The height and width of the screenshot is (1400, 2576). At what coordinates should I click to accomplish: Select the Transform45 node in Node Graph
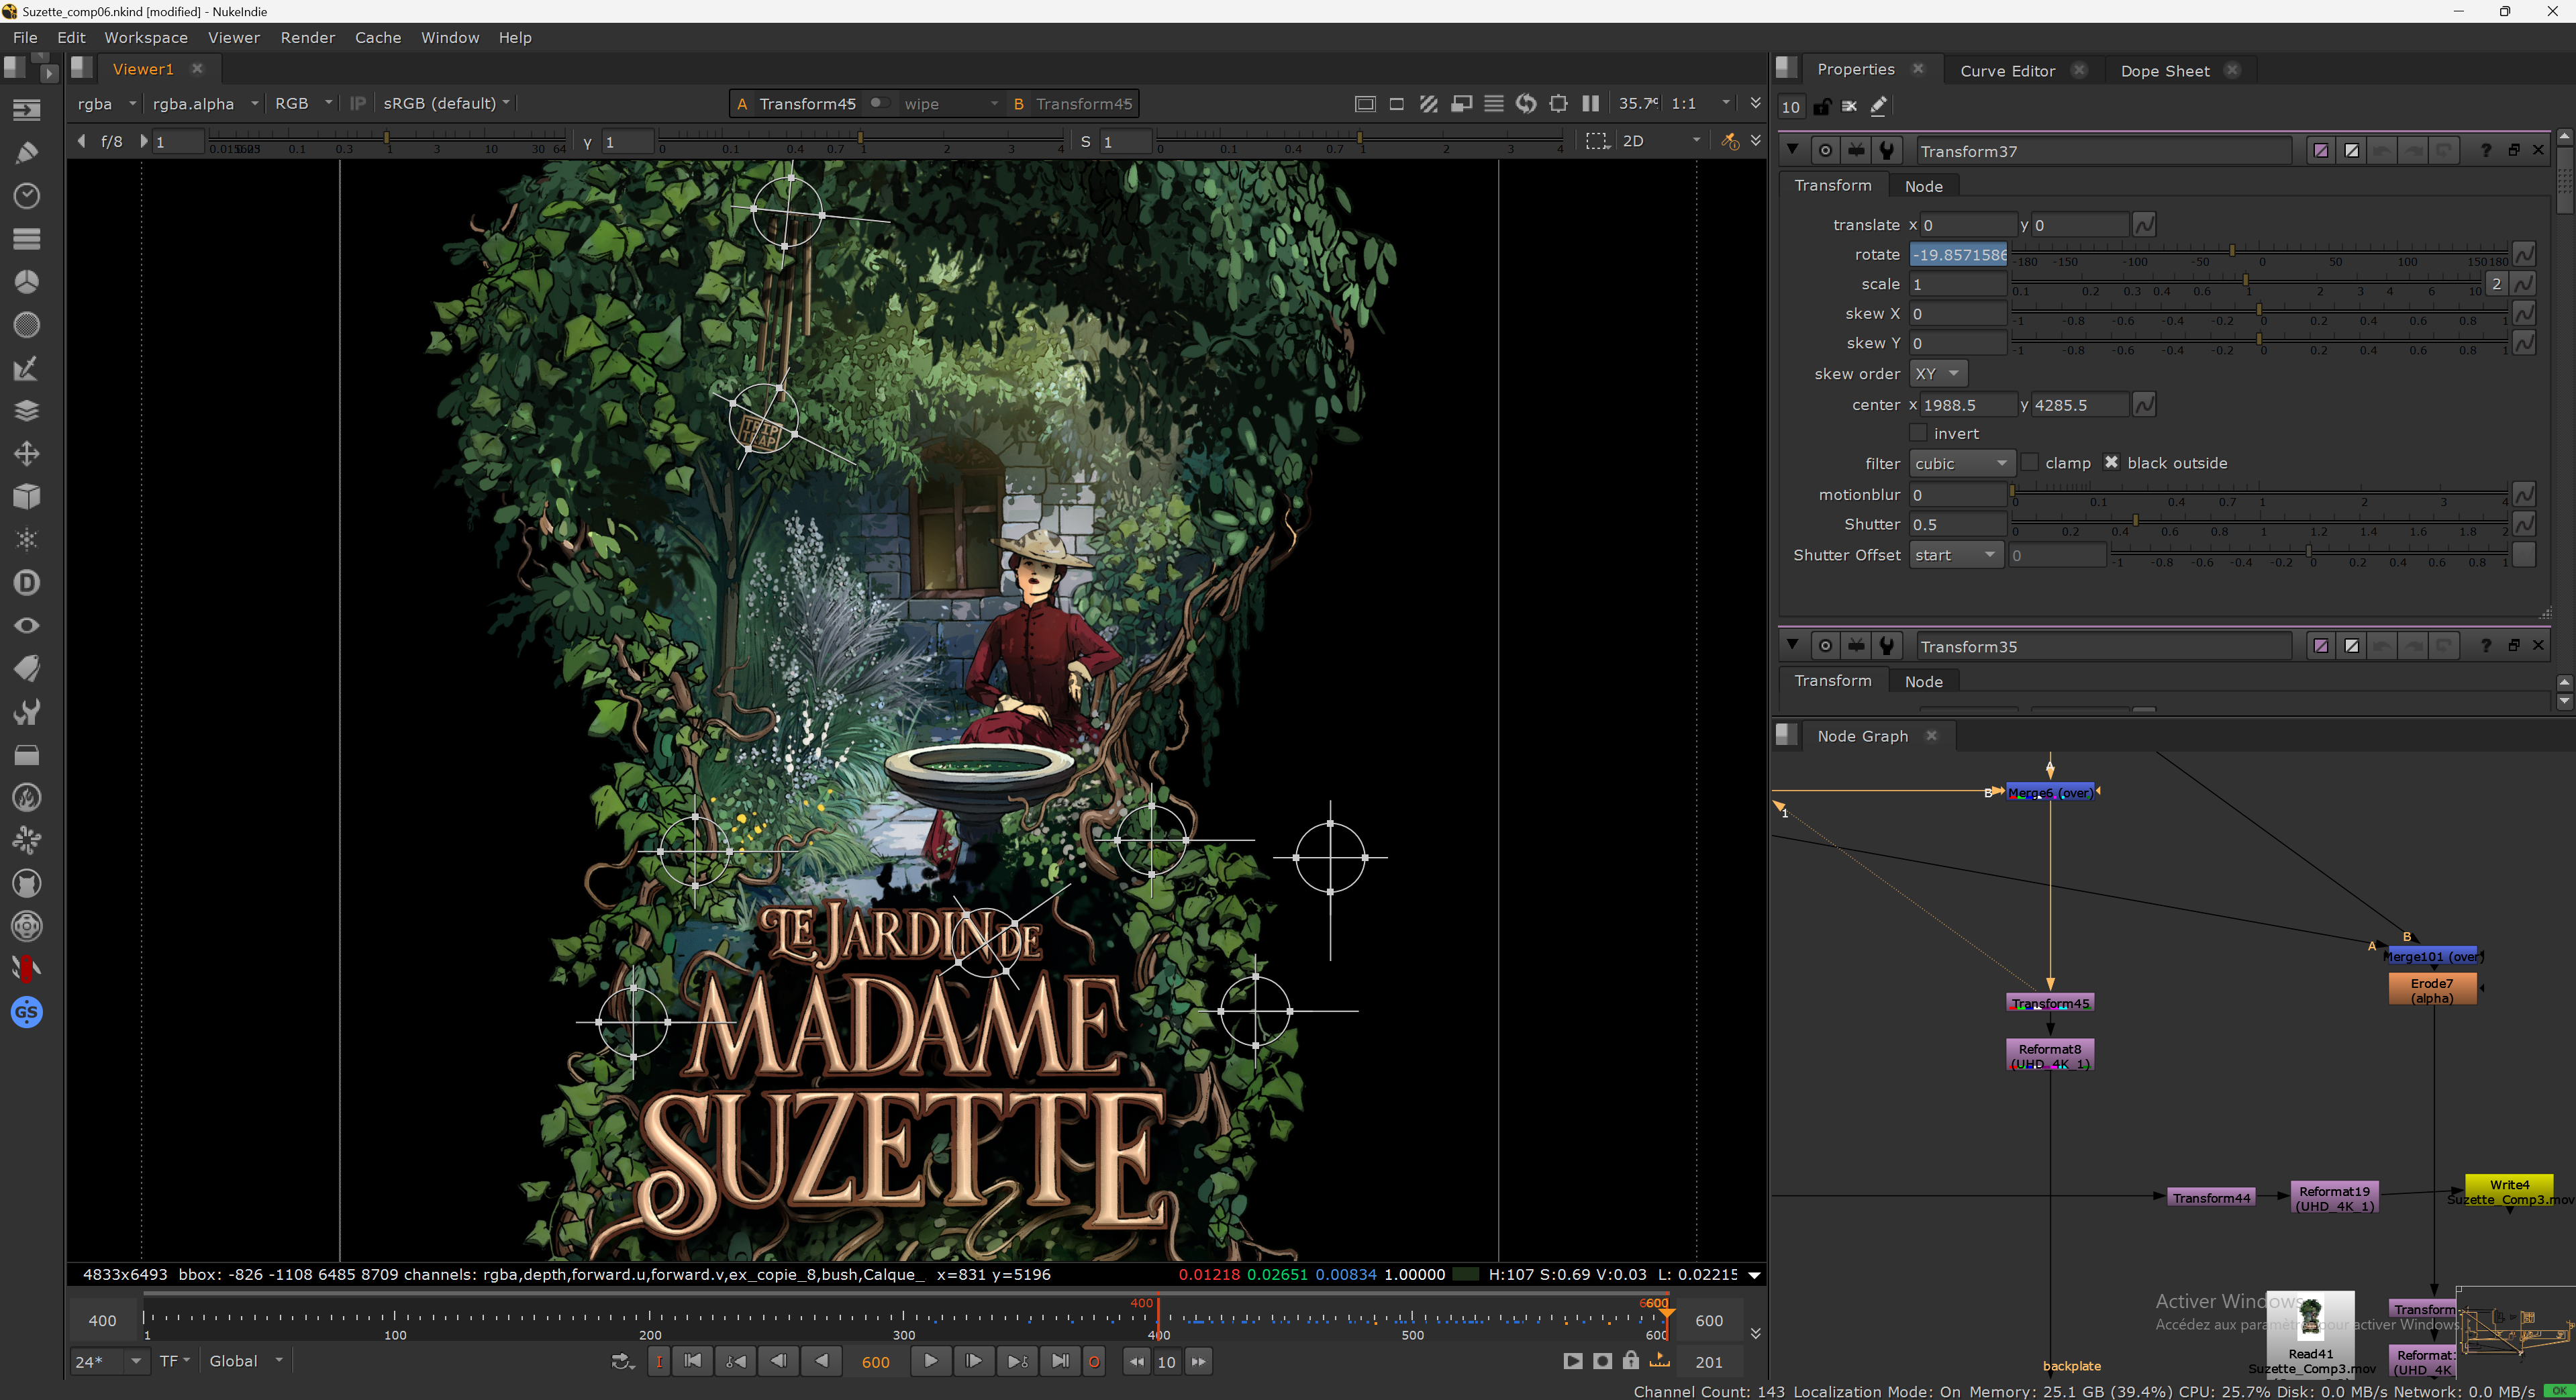coord(2049,1003)
